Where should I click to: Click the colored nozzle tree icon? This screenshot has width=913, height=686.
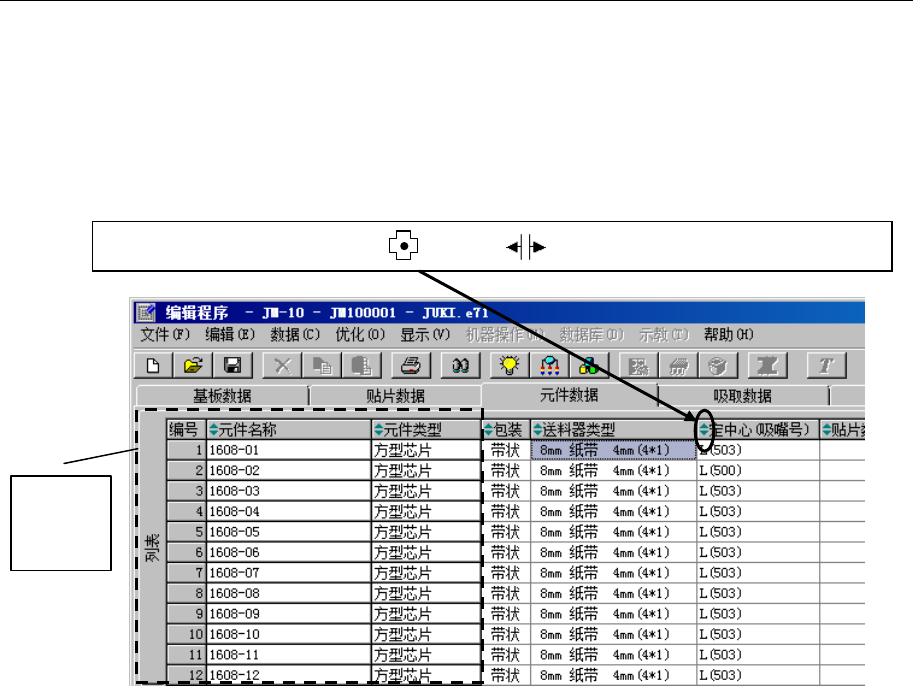coord(549,366)
